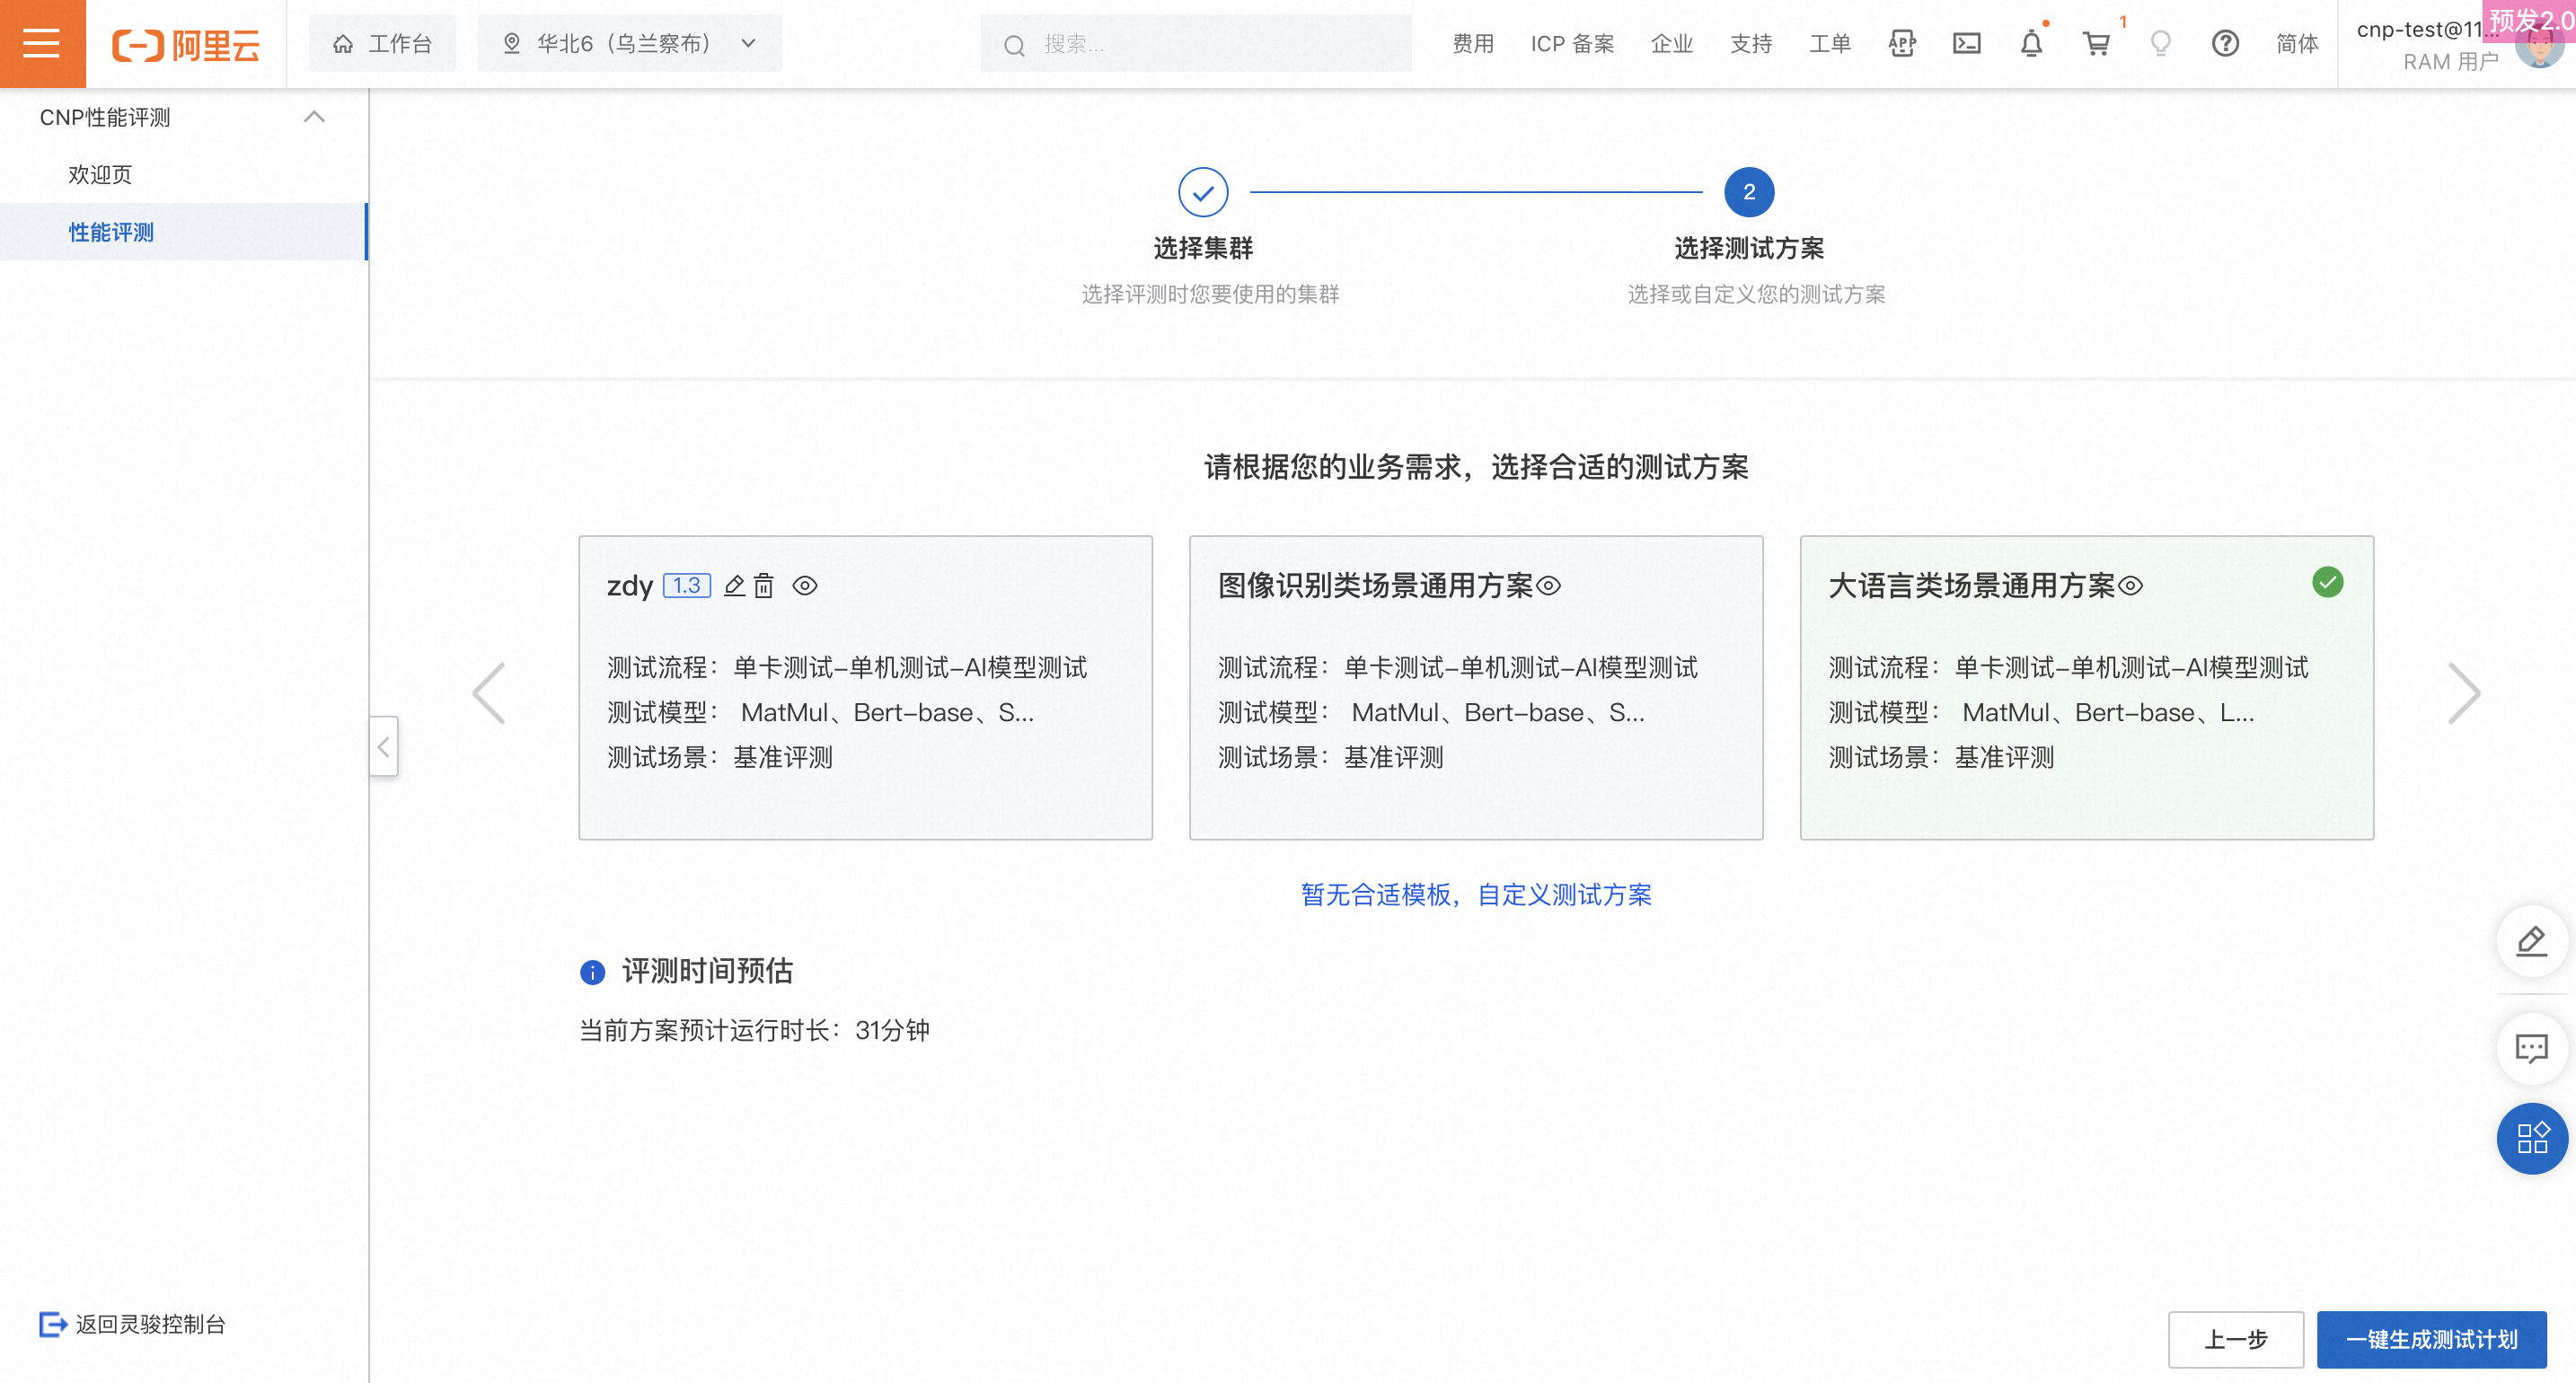Open the floating feedback chat icon
The image size is (2576, 1383).
pyautogui.click(x=2531, y=1048)
